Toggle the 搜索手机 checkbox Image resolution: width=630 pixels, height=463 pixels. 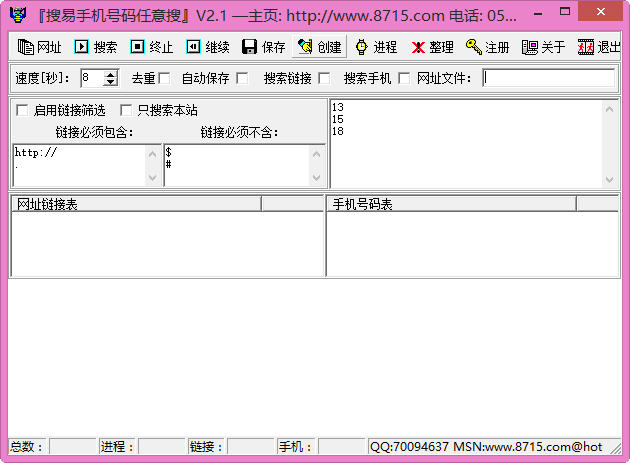click(x=404, y=78)
